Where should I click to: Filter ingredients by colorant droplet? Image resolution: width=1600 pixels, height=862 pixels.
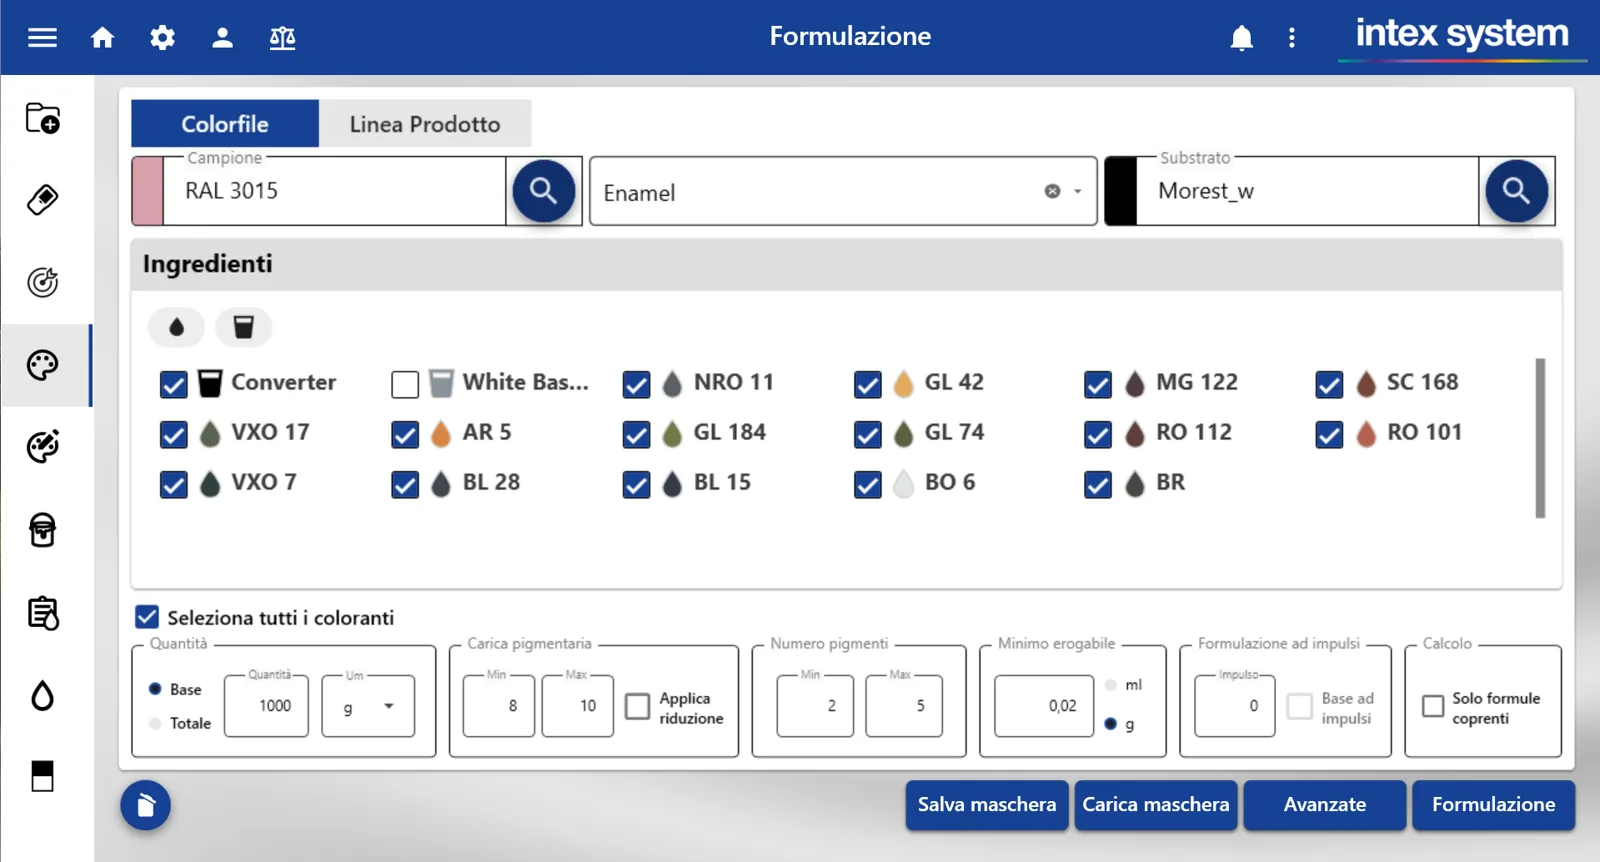[177, 327]
